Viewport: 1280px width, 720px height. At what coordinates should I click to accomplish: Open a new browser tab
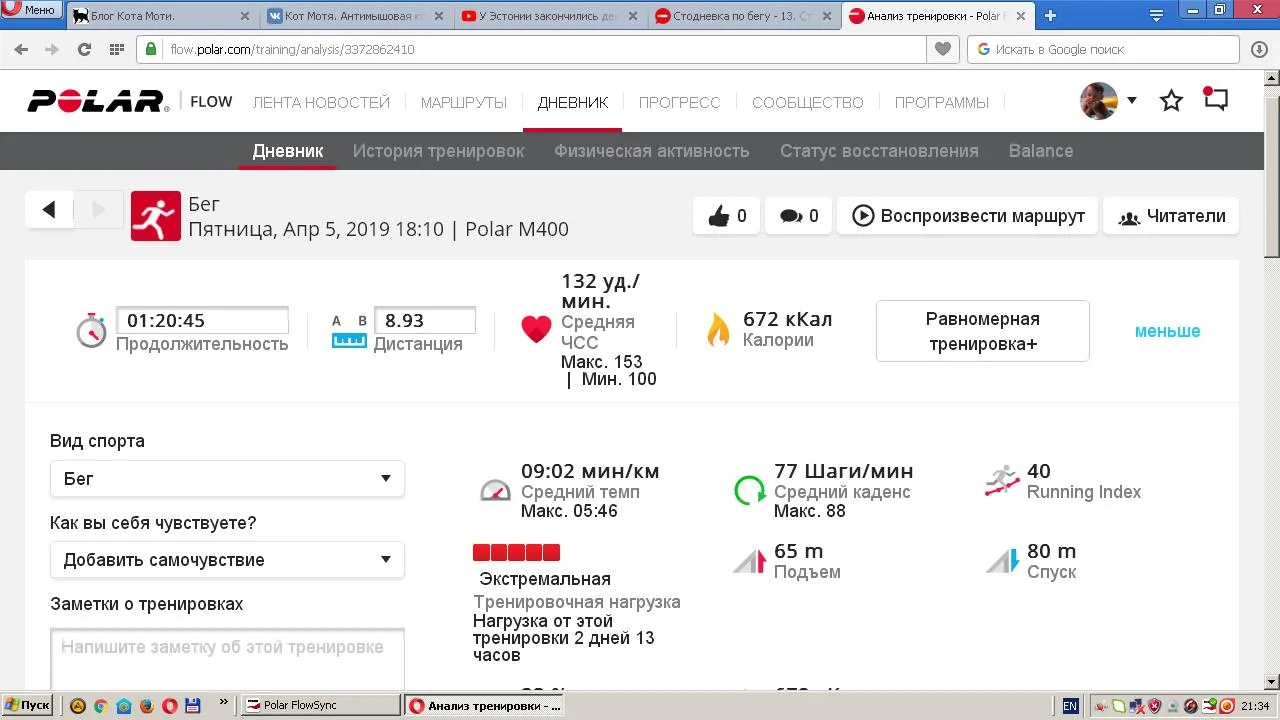(x=1050, y=16)
